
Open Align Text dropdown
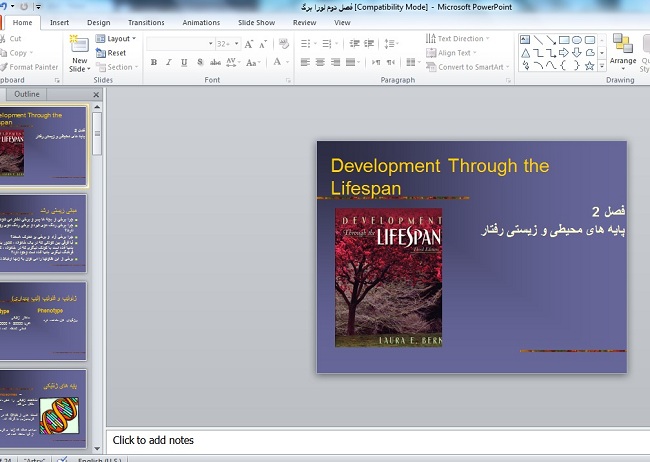pos(452,53)
